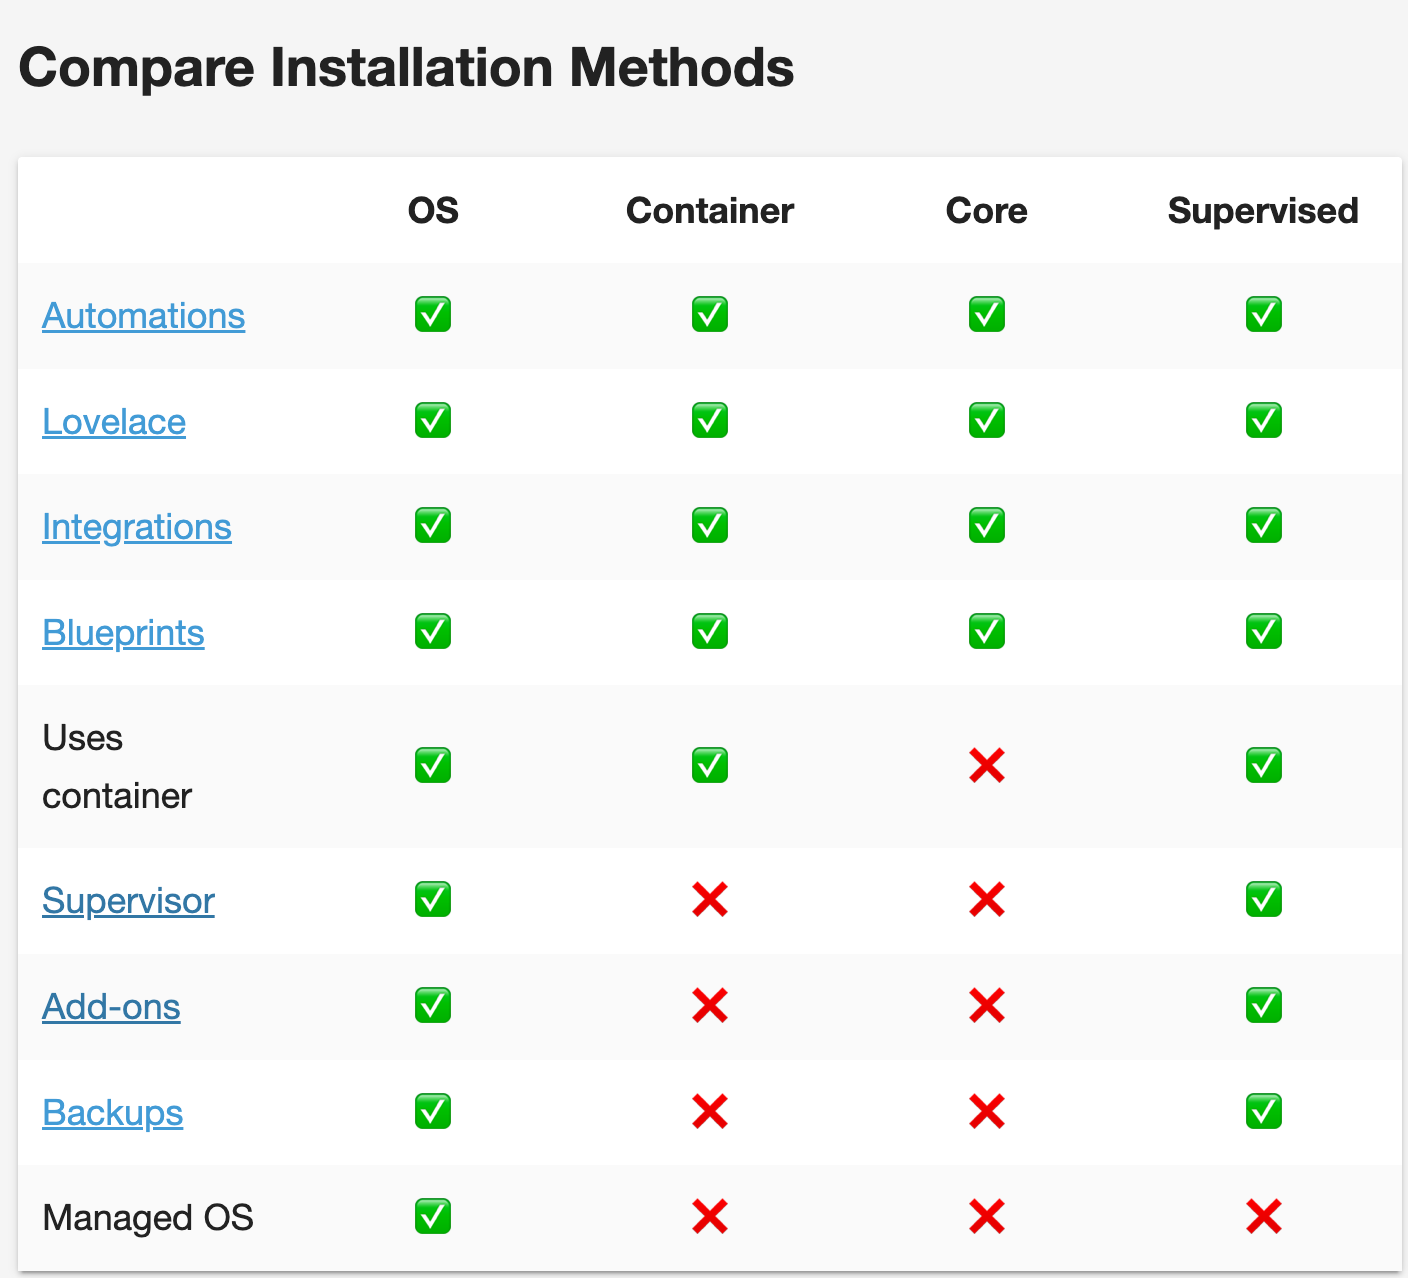The width and height of the screenshot is (1408, 1278).
Task: Click Container's red cross for Add-ons
Action: (709, 1005)
